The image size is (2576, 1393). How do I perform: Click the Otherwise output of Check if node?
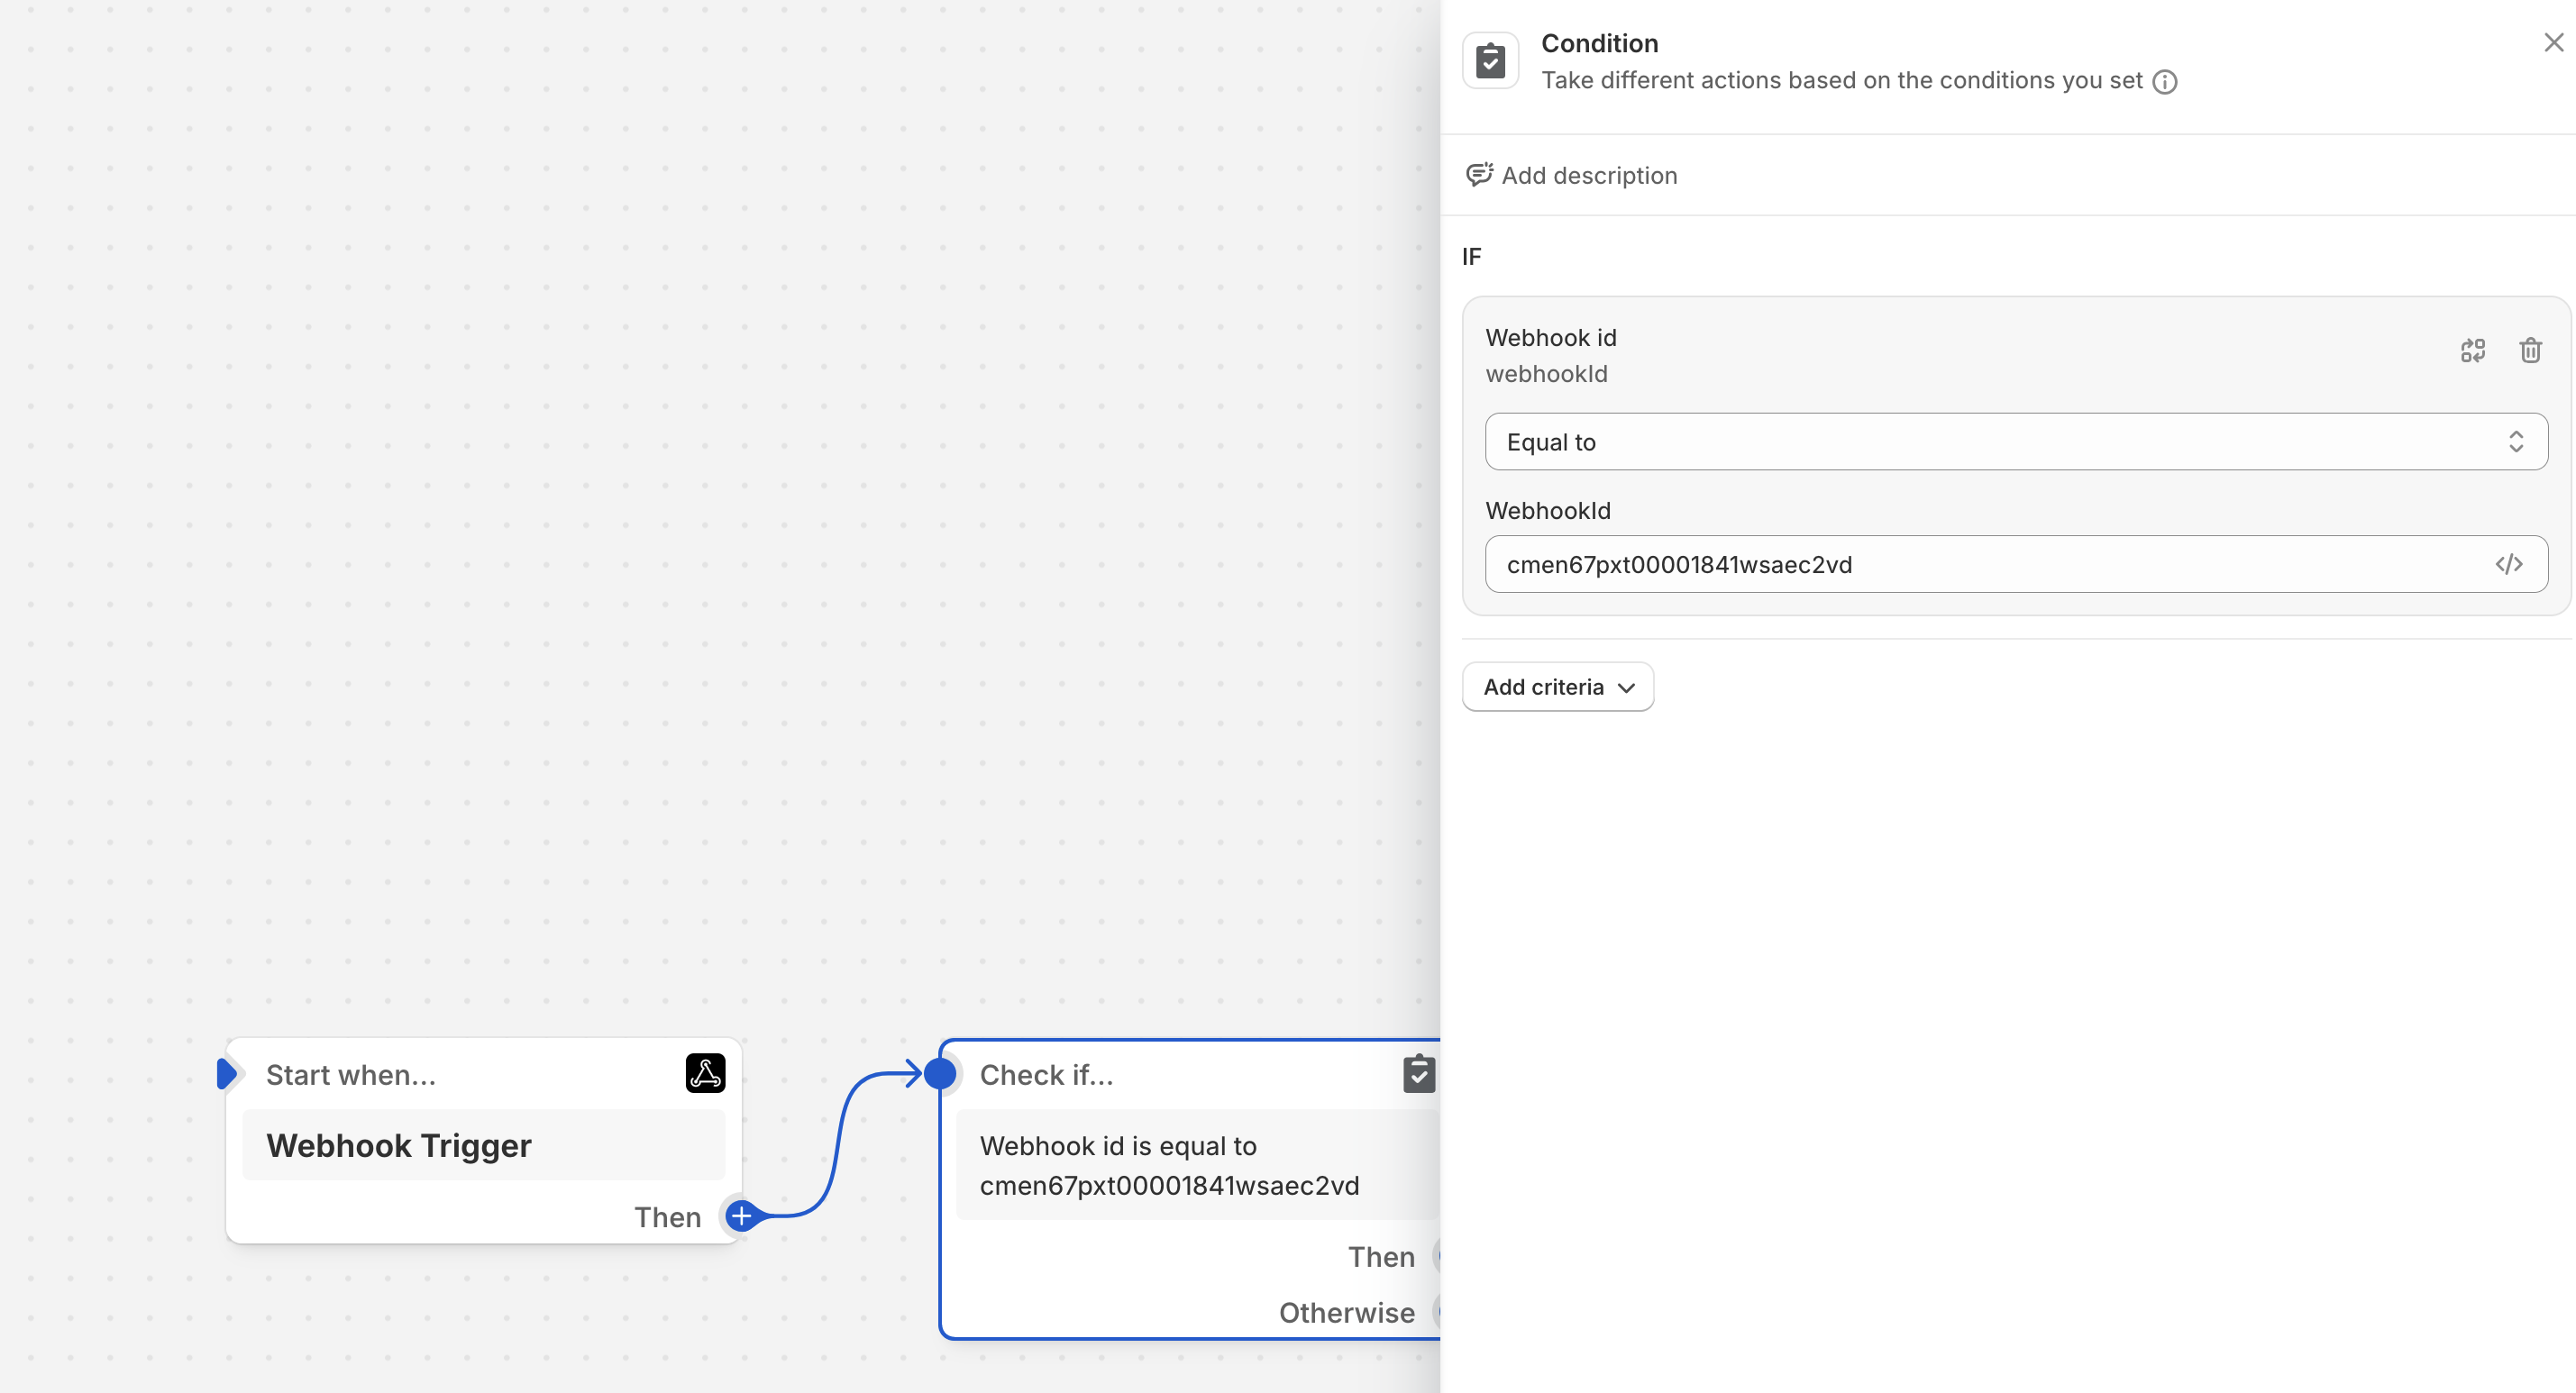click(x=1346, y=1312)
